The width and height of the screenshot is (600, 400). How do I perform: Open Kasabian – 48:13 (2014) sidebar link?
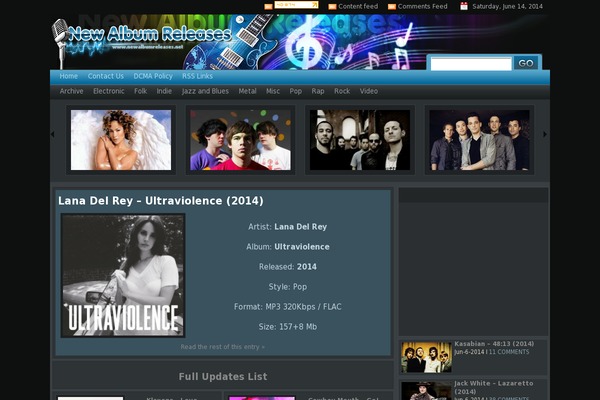pyautogui.click(x=494, y=344)
